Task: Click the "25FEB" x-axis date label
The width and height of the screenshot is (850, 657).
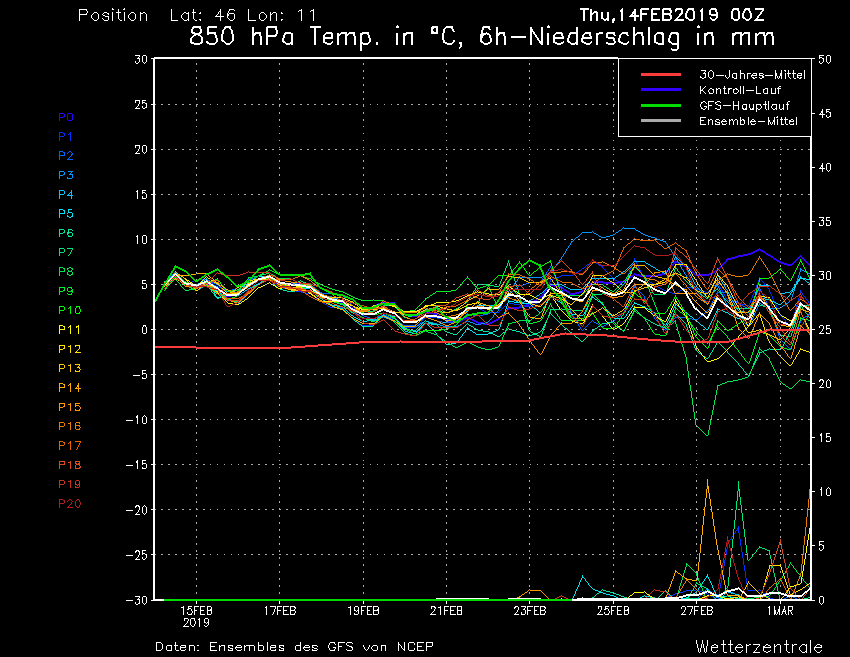Action: 613,611
